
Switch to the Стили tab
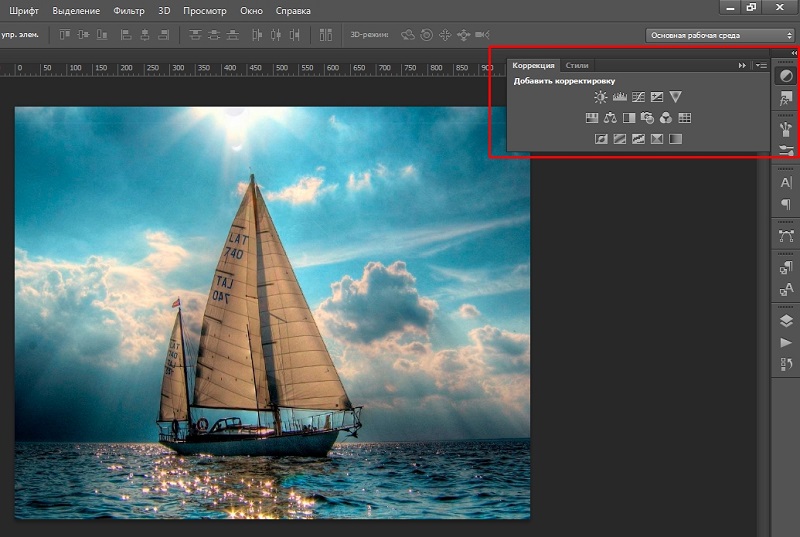click(577, 65)
